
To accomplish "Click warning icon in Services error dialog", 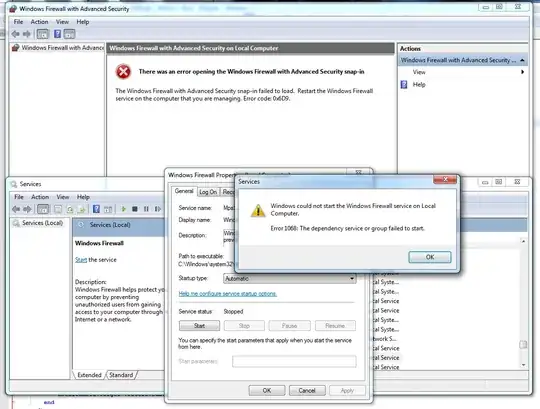I will [x=258, y=210].
